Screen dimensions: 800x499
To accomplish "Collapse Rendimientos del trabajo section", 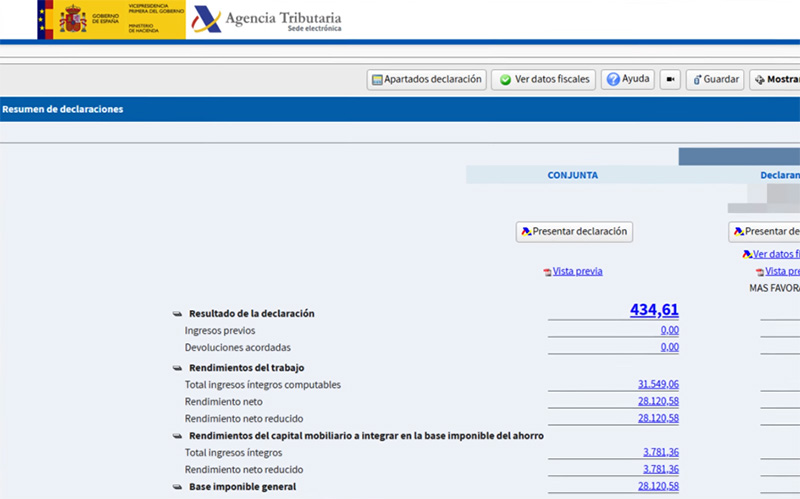I will (x=177, y=368).
